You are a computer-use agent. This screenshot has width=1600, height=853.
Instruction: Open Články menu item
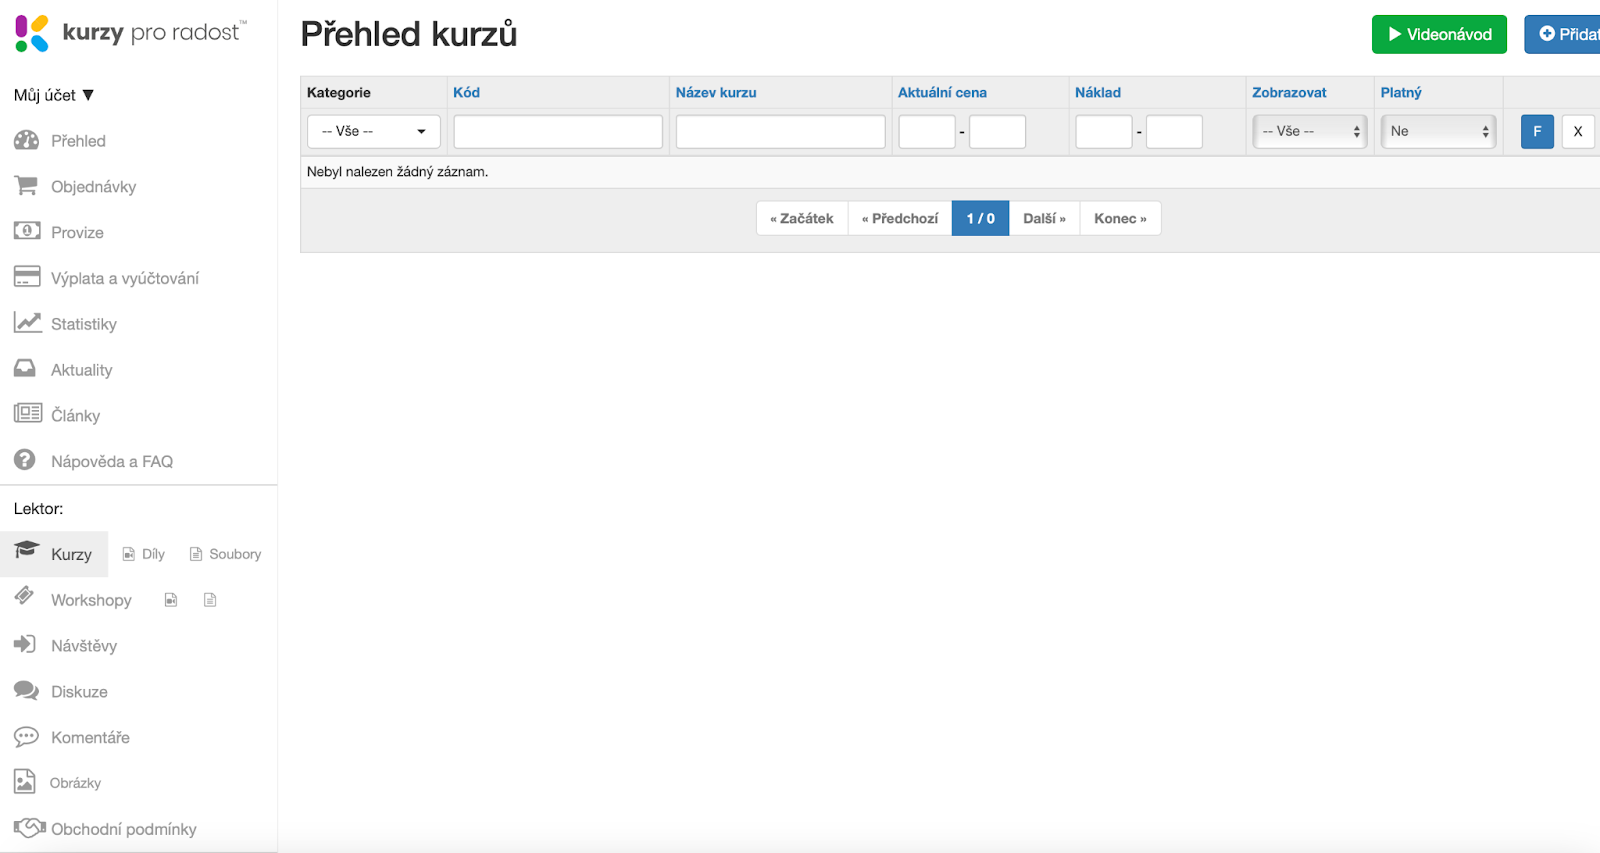[x=75, y=416]
